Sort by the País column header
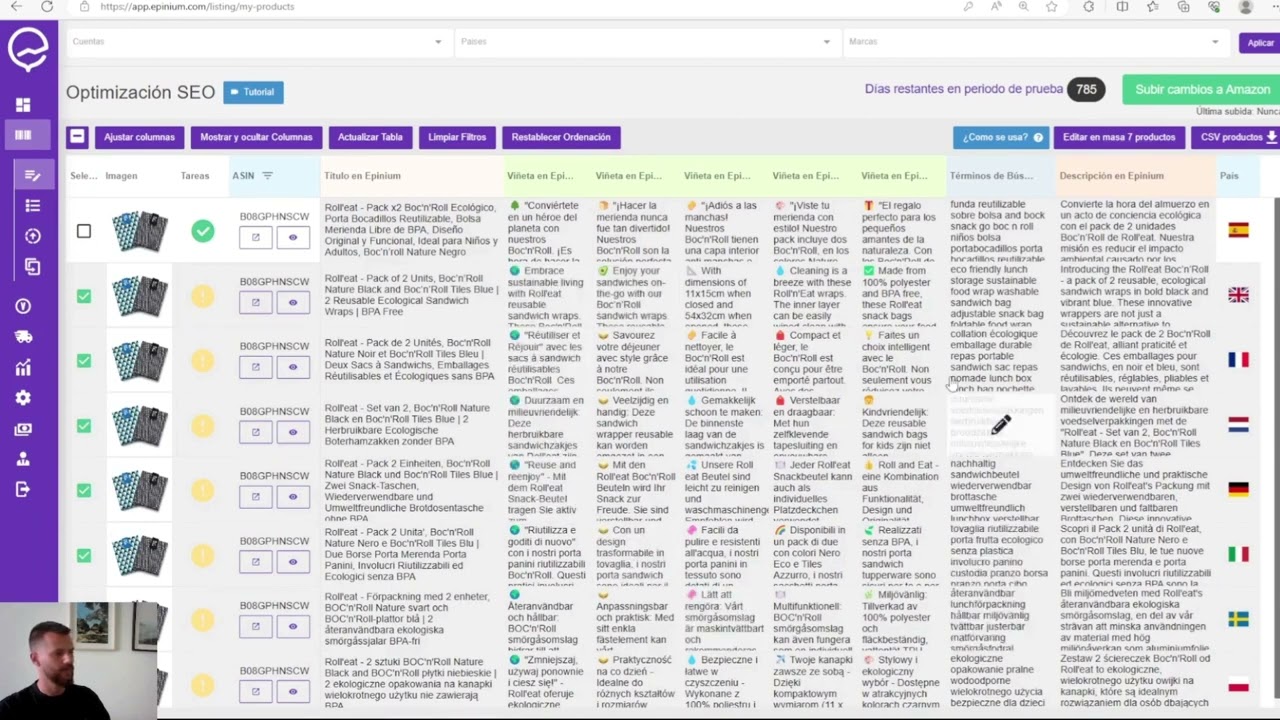This screenshot has width=1280, height=720. pyautogui.click(x=1229, y=176)
